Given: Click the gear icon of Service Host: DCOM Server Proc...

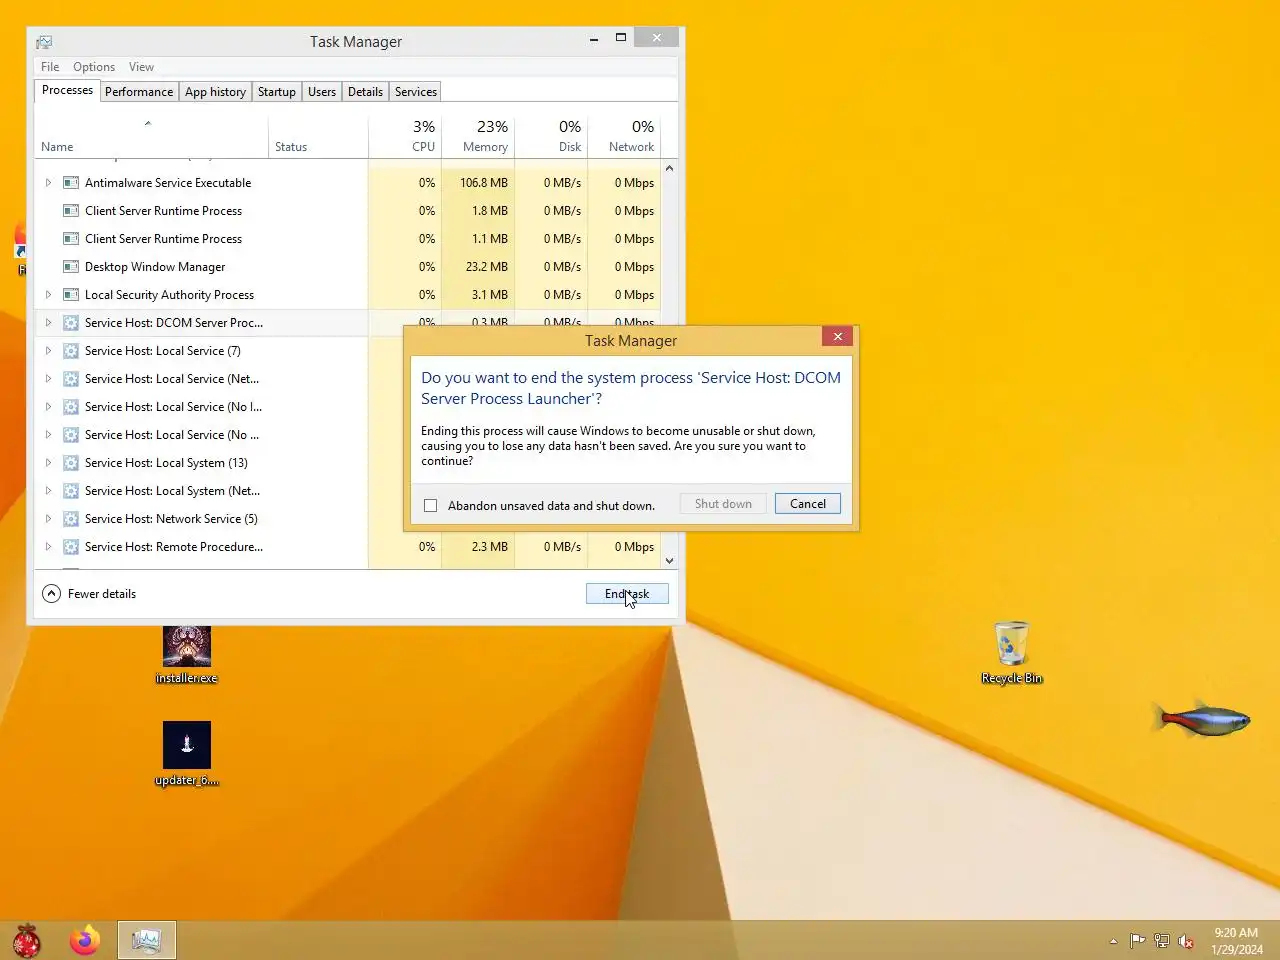Looking at the screenshot, I should (x=71, y=323).
